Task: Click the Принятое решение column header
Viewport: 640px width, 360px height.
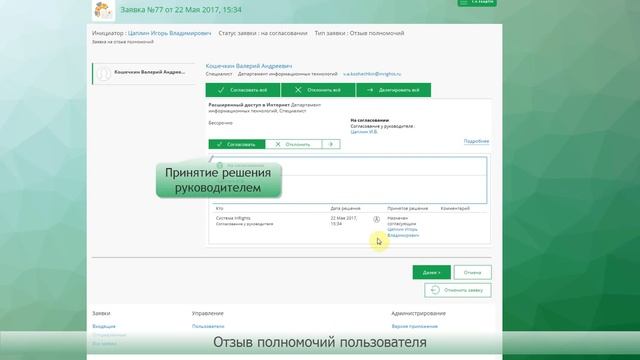Action: tap(407, 208)
